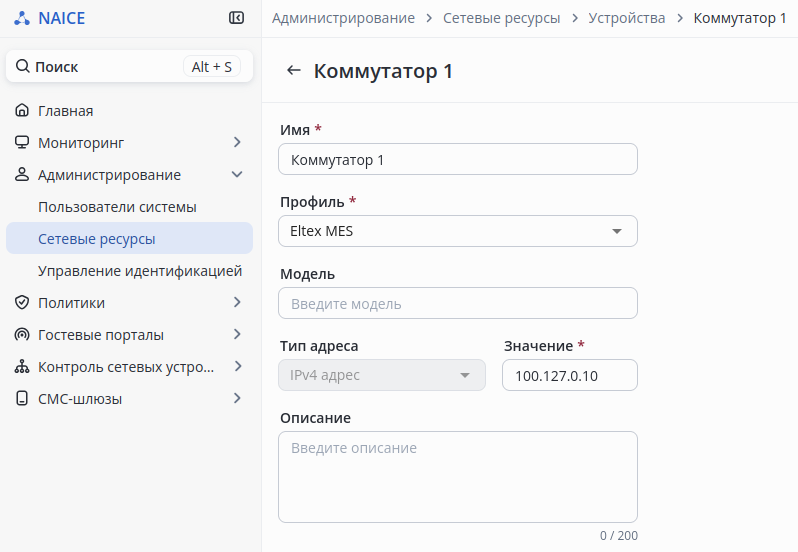This screenshot has height=552, width=798.
Task: Click the Главная home icon
Action: coord(22,111)
